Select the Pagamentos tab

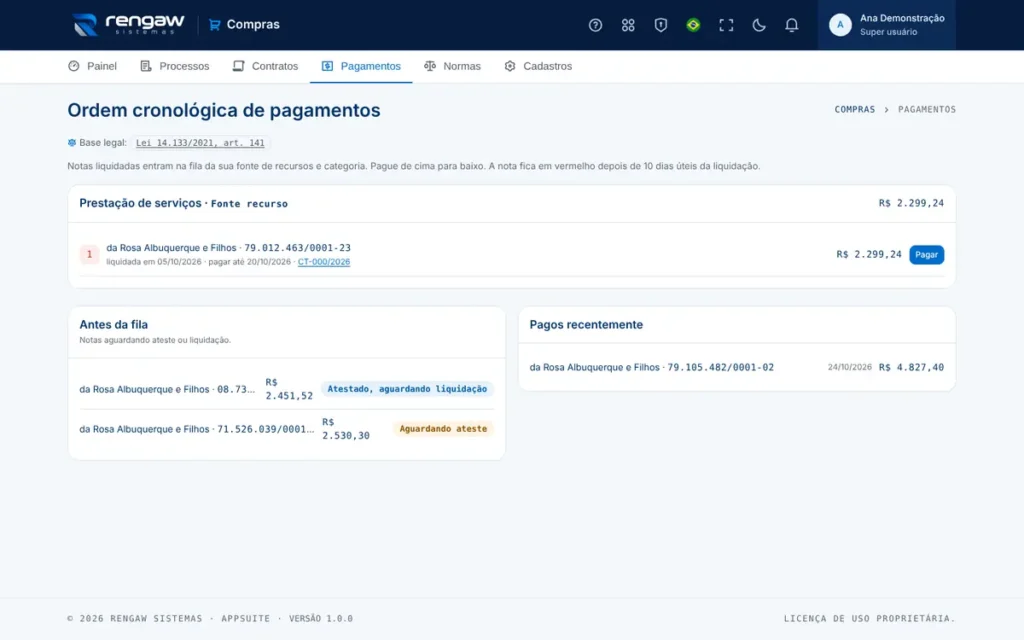(360, 66)
